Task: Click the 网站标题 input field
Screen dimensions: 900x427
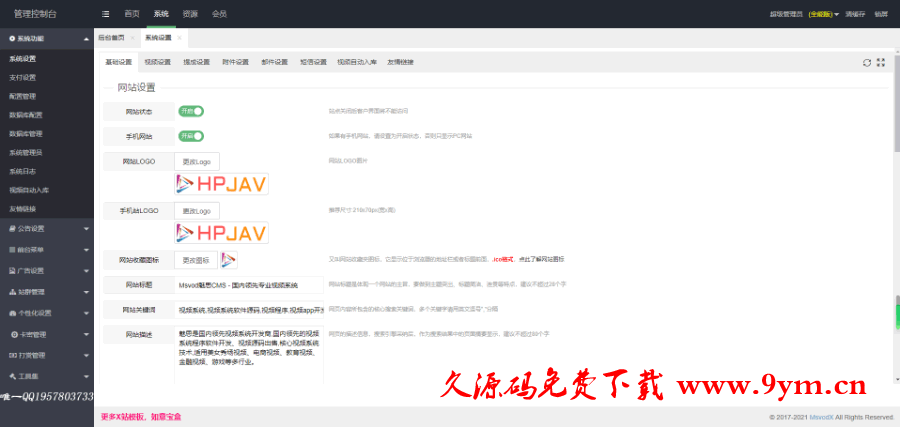Action: 250,285
